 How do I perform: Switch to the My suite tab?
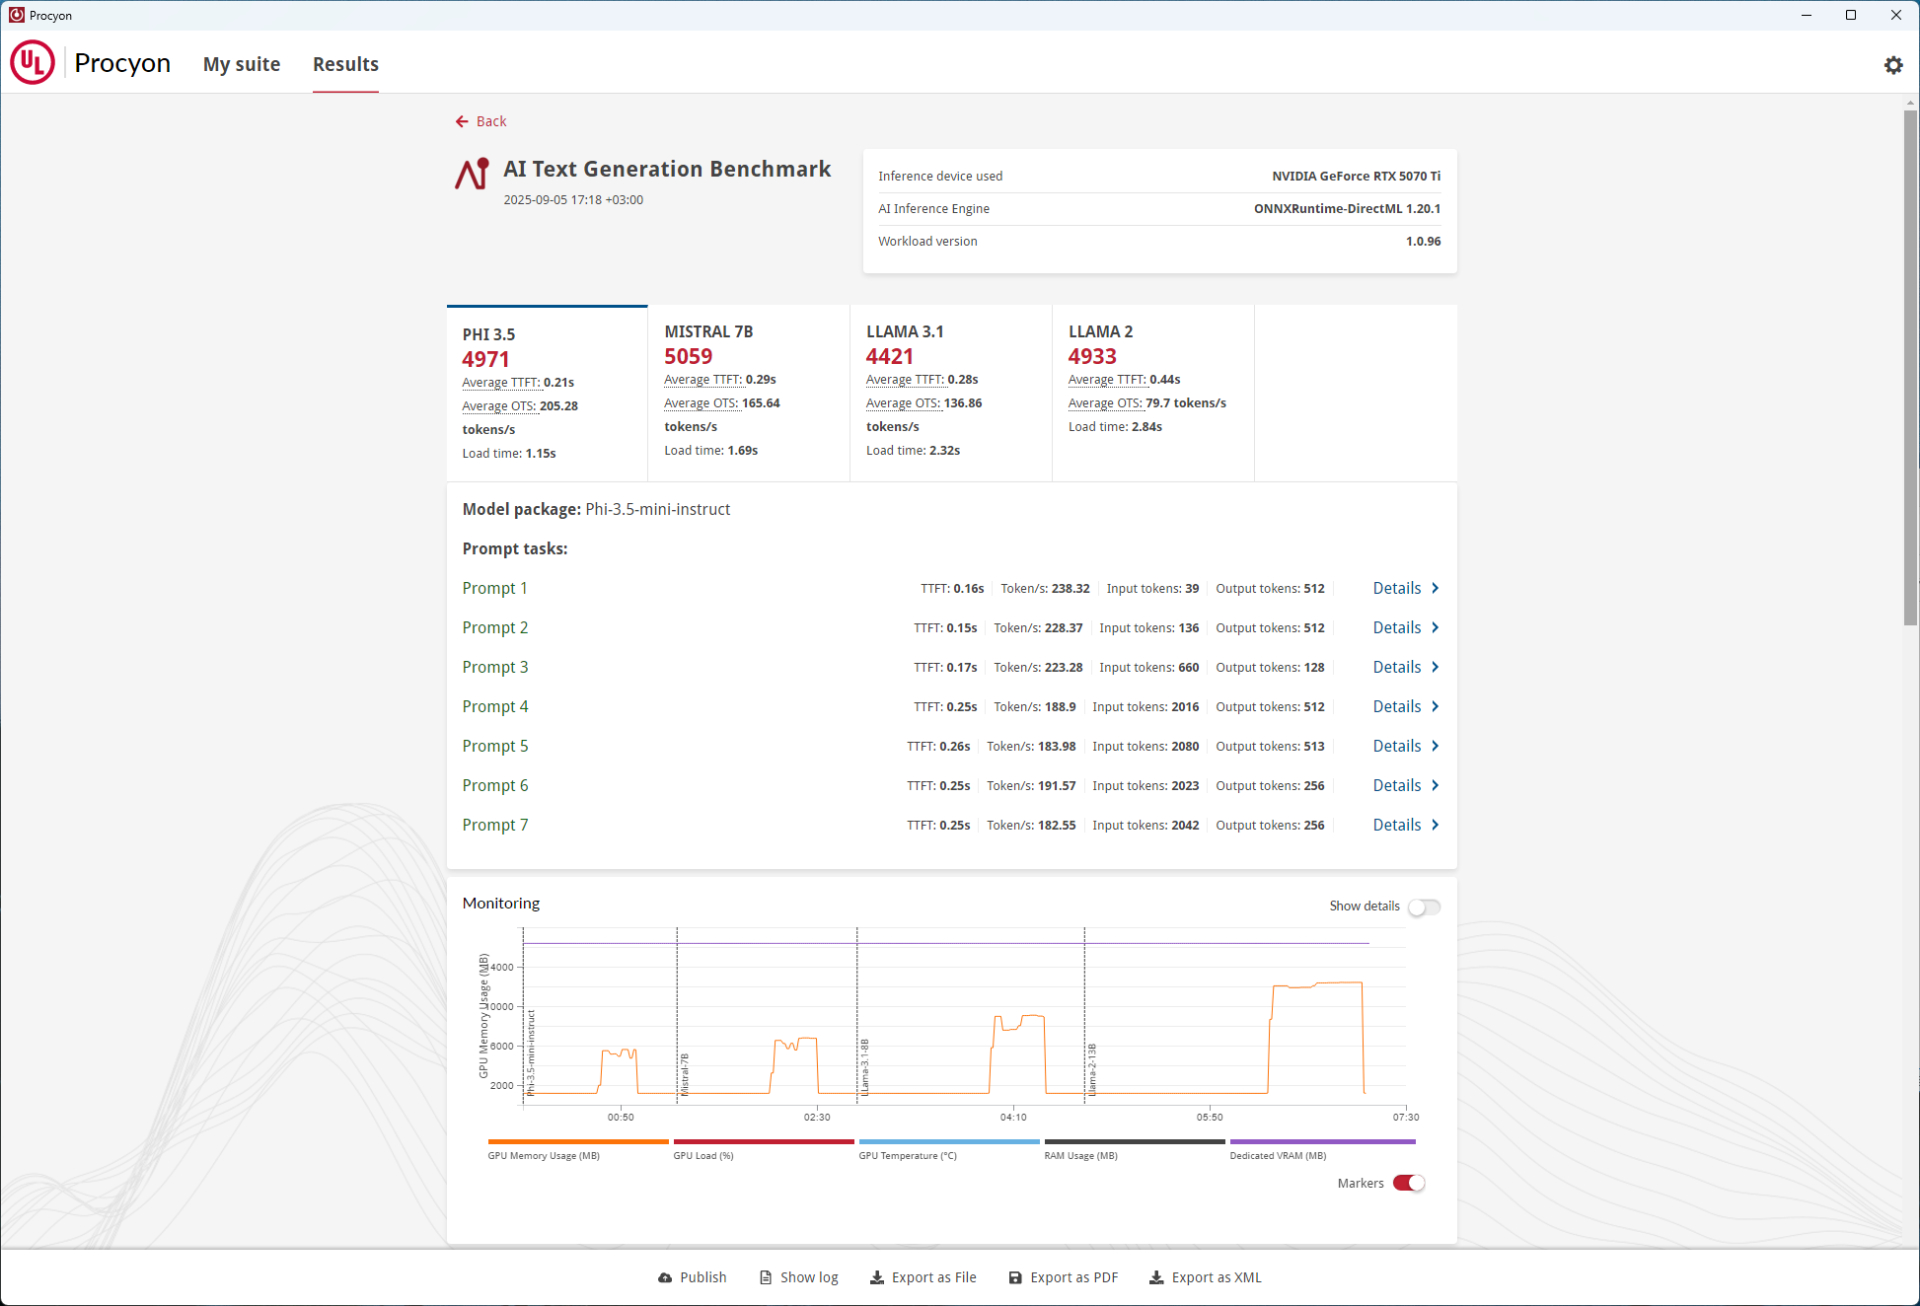(241, 64)
